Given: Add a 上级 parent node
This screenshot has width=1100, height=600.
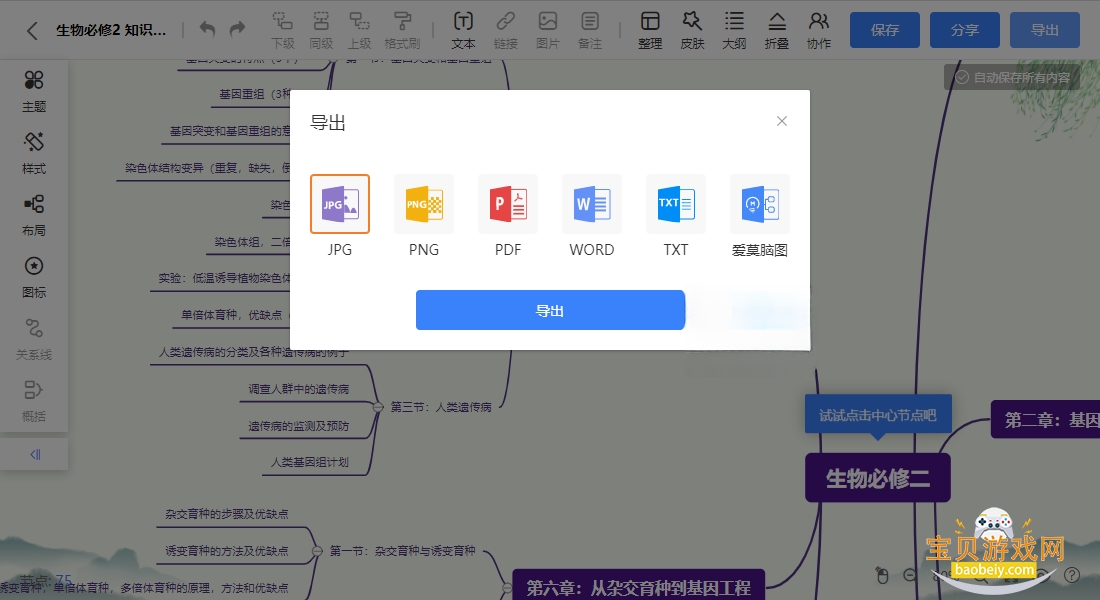Looking at the screenshot, I should 359,30.
